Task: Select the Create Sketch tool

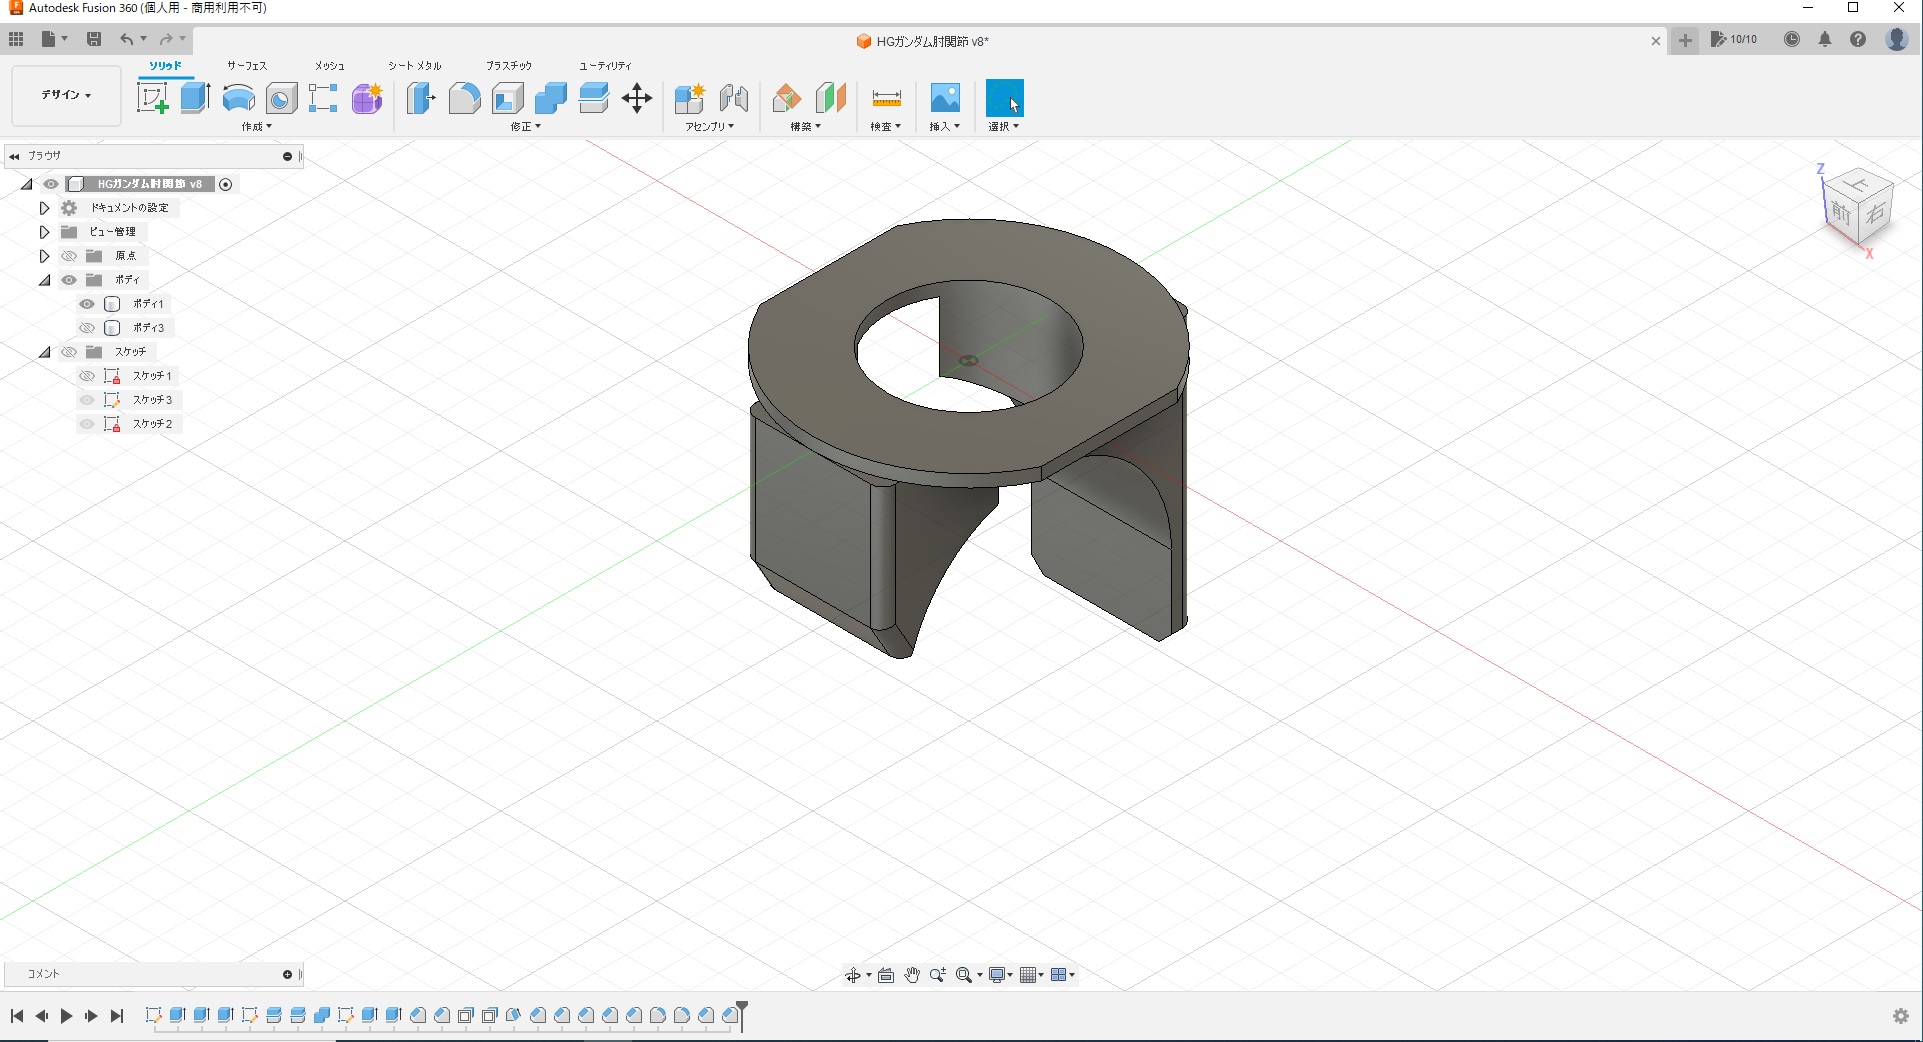Action: click(x=152, y=98)
